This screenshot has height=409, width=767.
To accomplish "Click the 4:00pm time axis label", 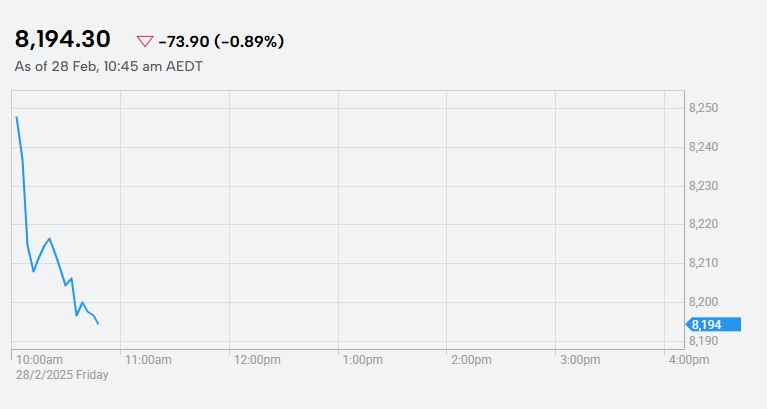I will 689,360.
